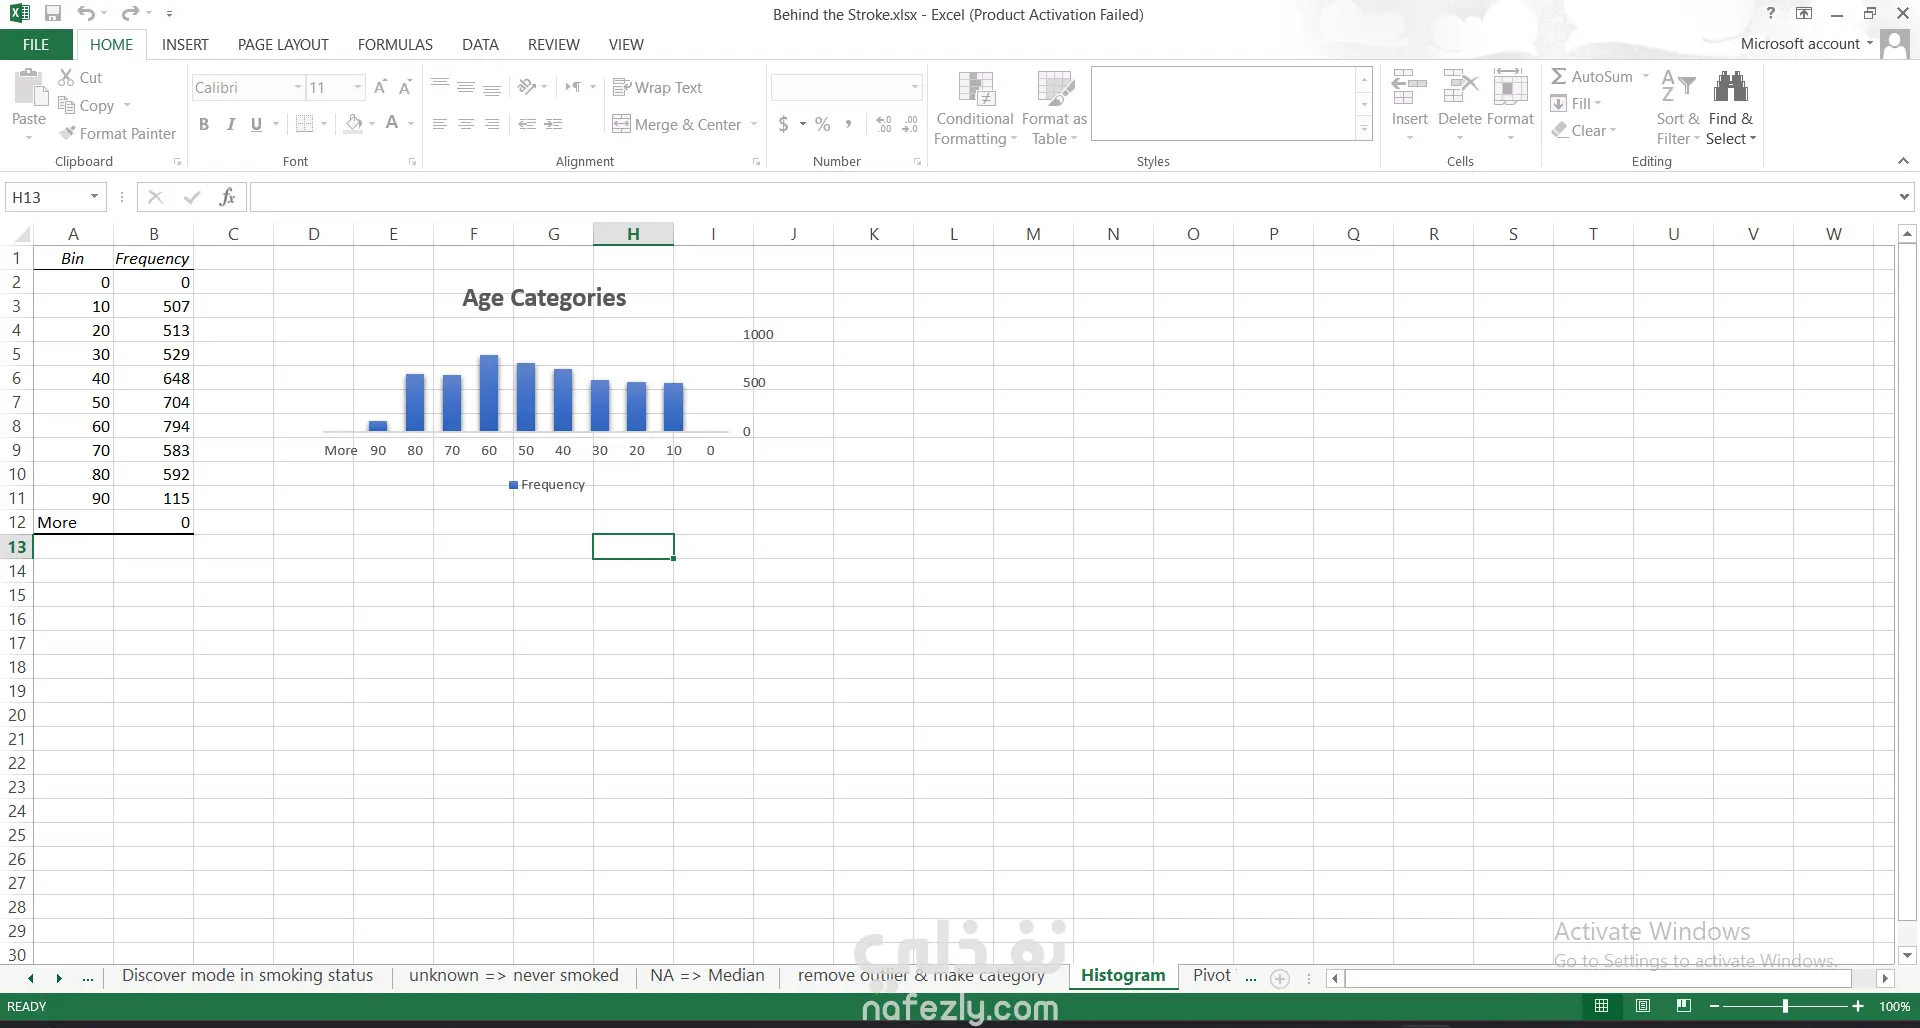
Task: Open 'NA => Median' sheet tab
Action: click(707, 976)
